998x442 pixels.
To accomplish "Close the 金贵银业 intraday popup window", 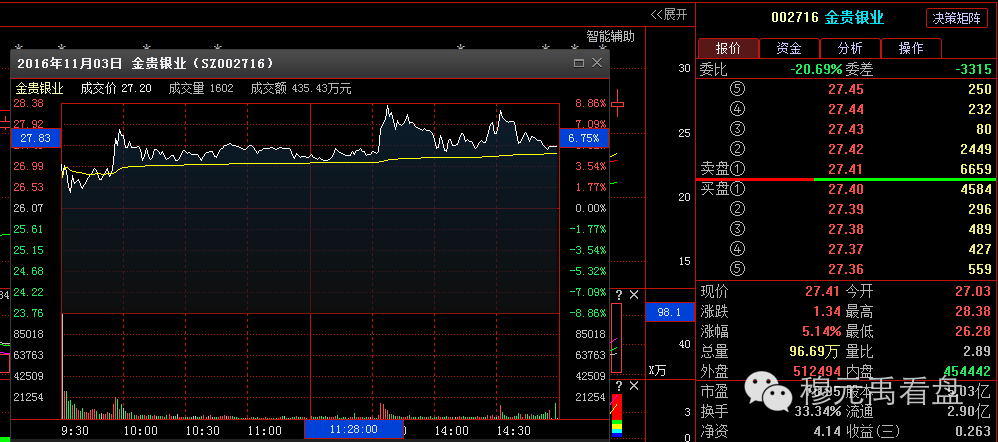I will tap(596, 63).
